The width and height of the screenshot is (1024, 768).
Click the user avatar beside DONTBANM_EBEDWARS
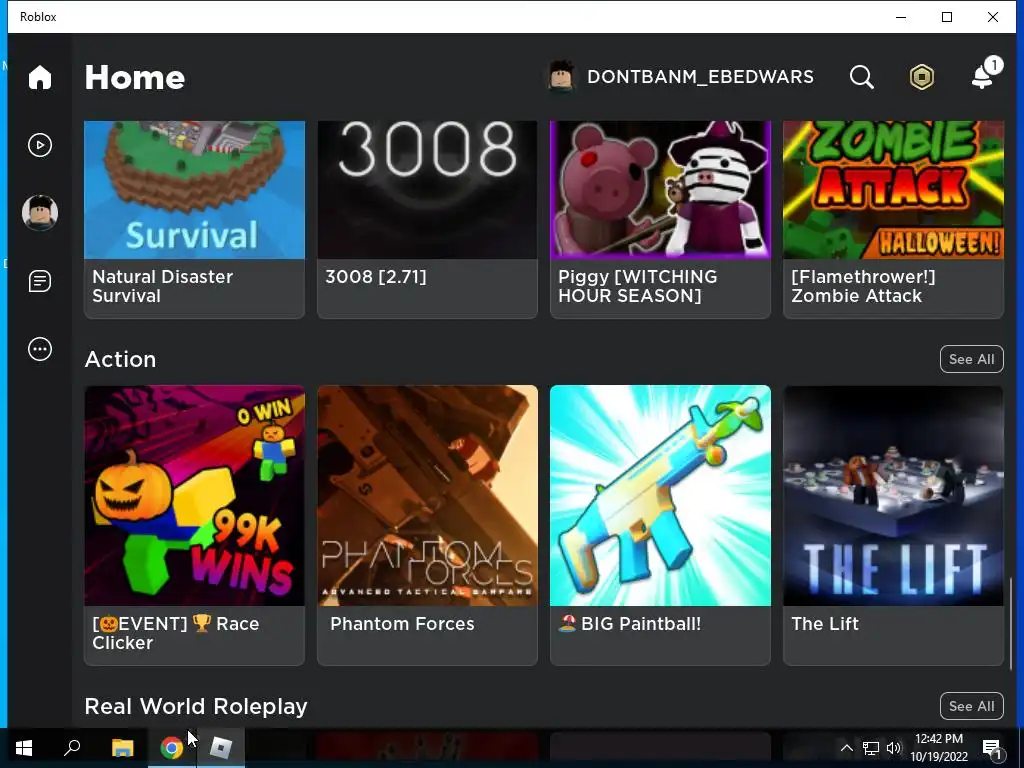point(561,76)
